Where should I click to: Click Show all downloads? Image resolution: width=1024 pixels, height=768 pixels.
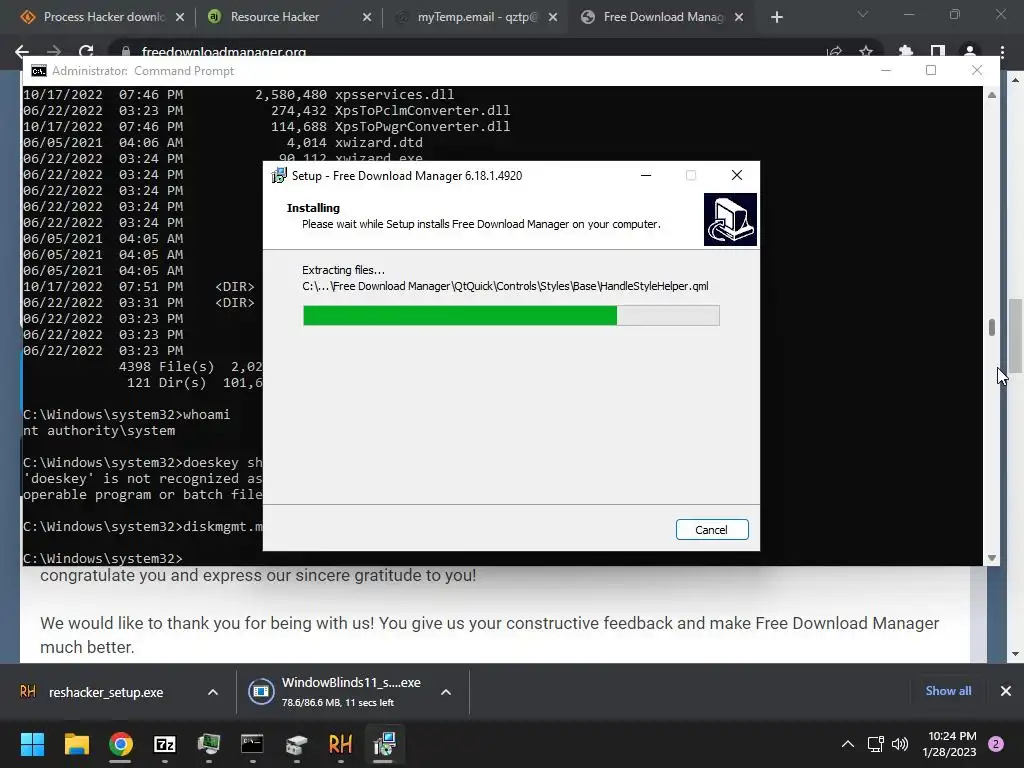tap(948, 691)
